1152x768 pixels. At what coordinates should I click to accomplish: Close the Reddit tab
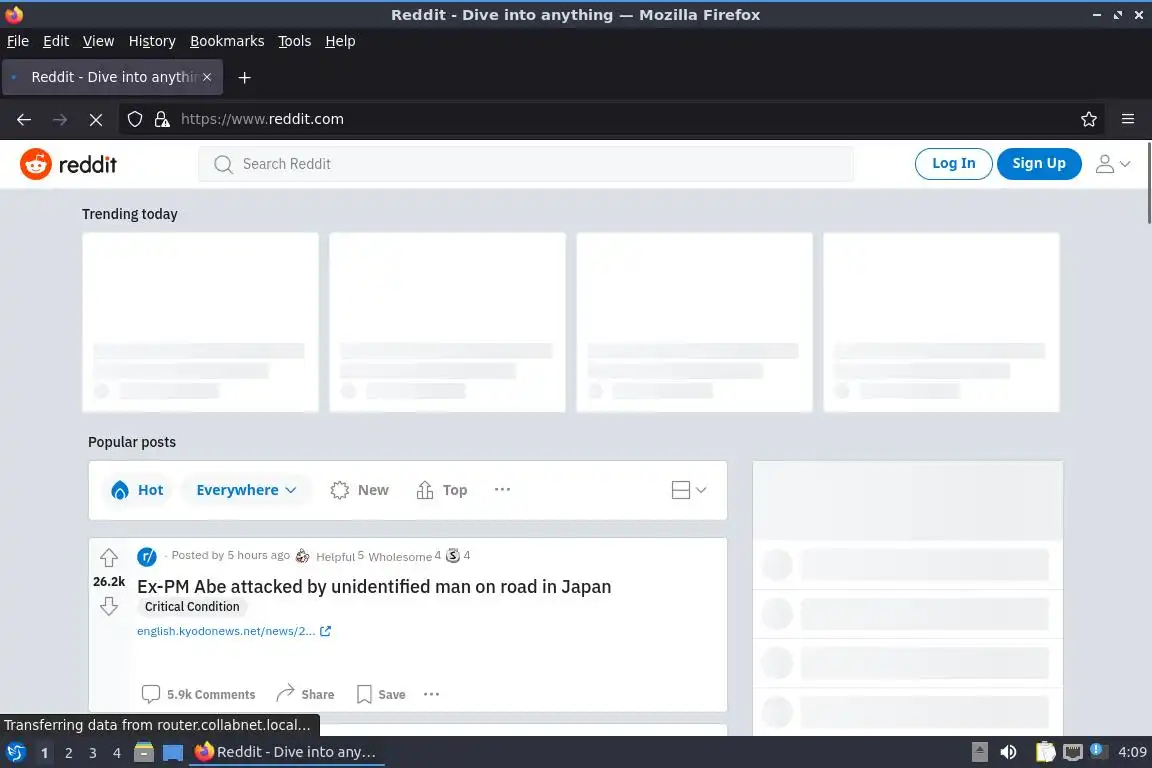[x=207, y=77]
